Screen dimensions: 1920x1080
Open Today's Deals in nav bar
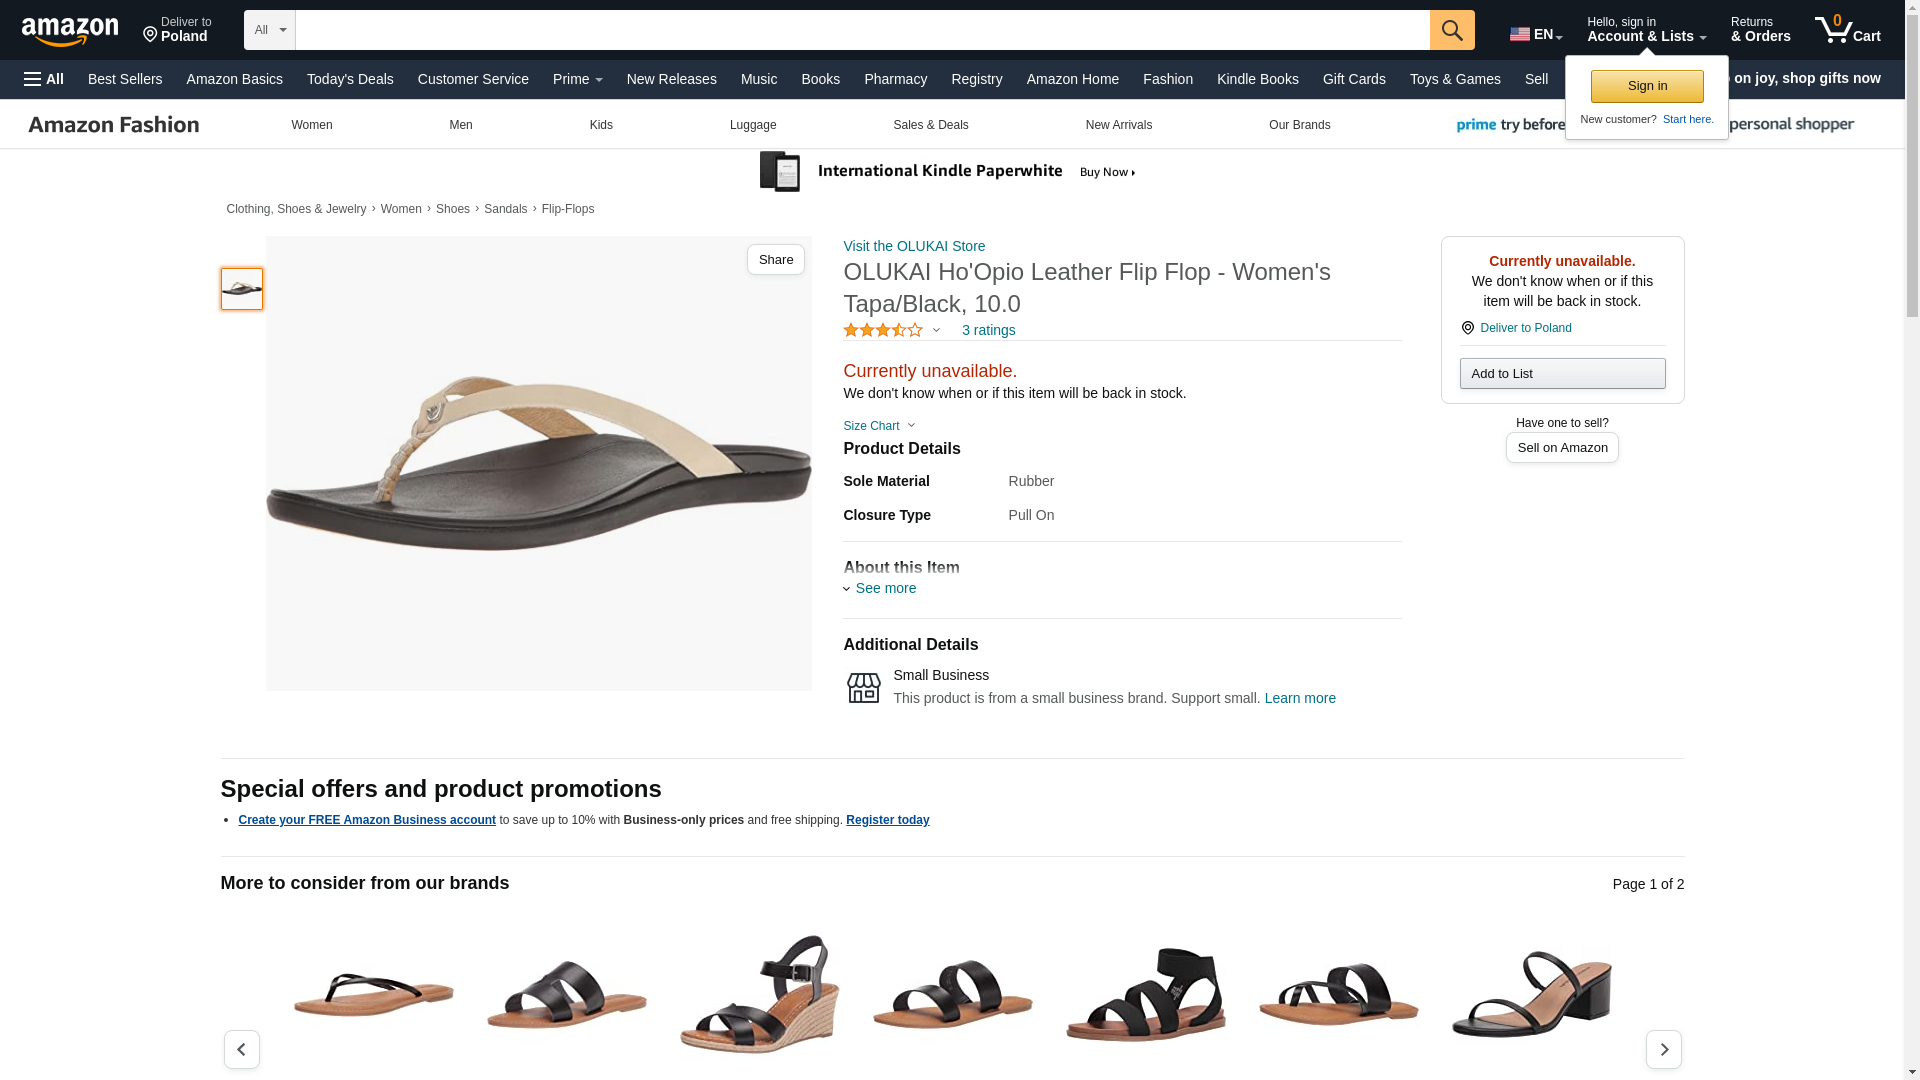(x=350, y=79)
